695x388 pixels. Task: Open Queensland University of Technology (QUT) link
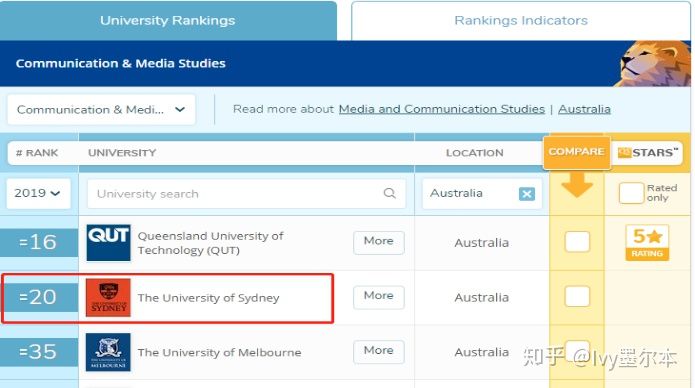coord(211,243)
